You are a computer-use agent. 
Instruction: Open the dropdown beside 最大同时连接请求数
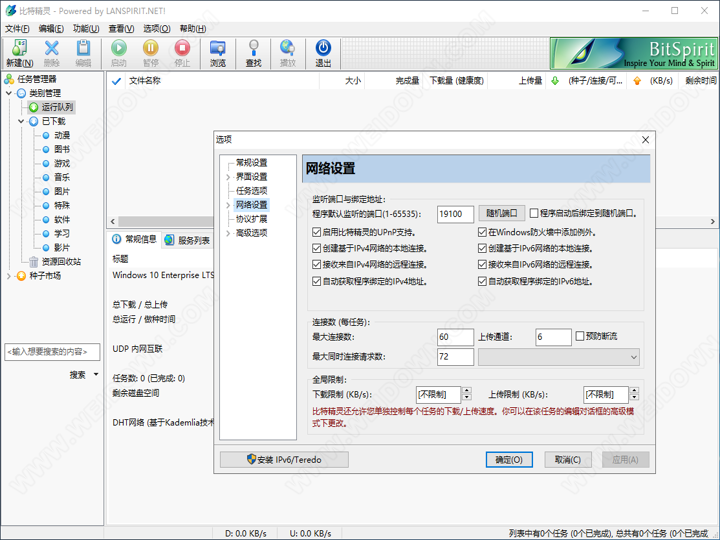tap(633, 357)
